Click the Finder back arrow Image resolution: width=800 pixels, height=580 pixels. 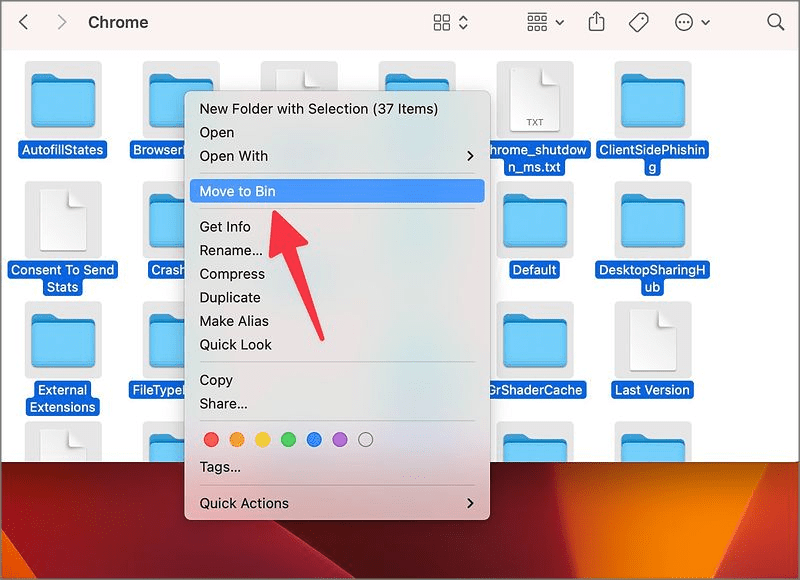tap(24, 22)
